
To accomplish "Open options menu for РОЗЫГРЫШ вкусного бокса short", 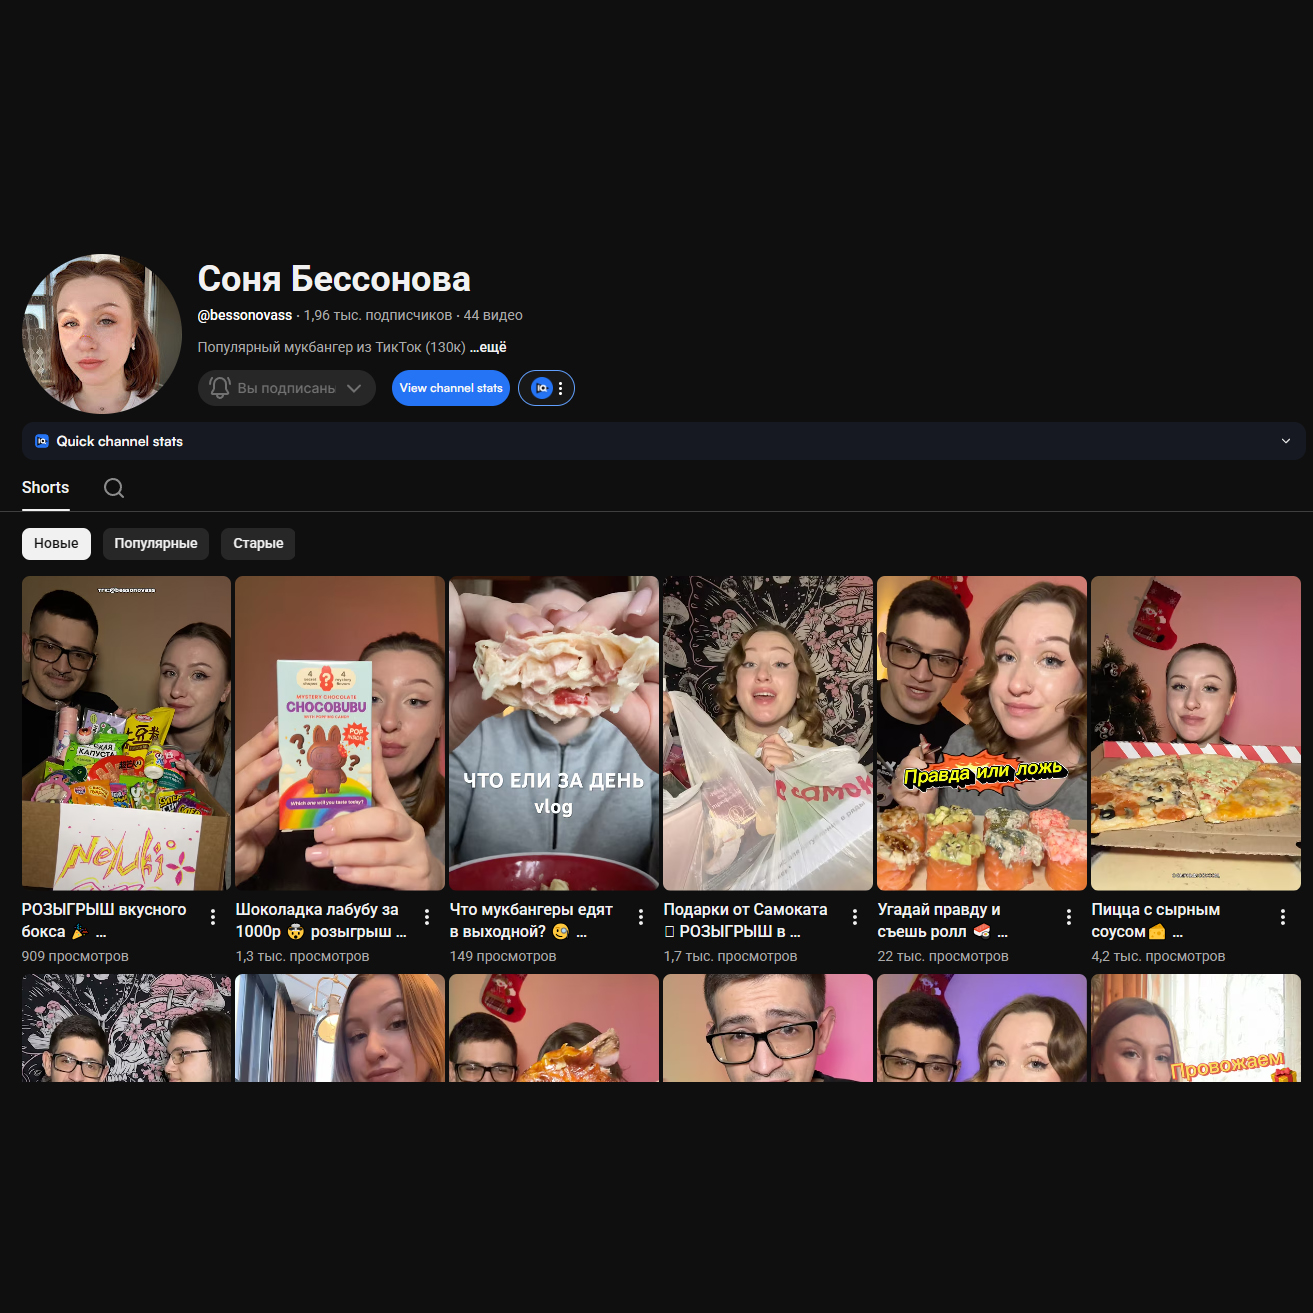I will (x=213, y=917).
